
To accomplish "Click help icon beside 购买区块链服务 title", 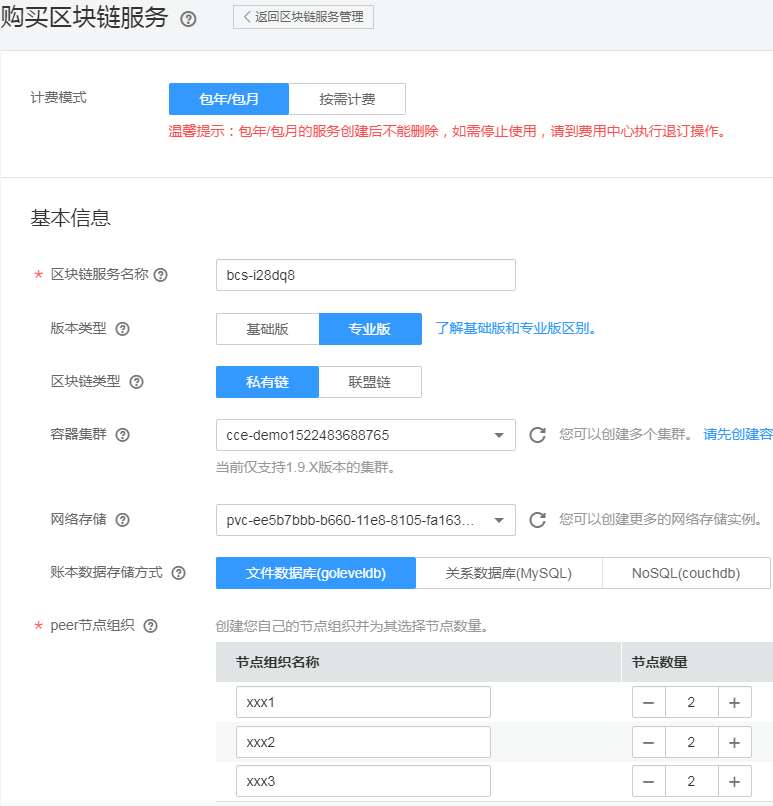I will 188,19.
